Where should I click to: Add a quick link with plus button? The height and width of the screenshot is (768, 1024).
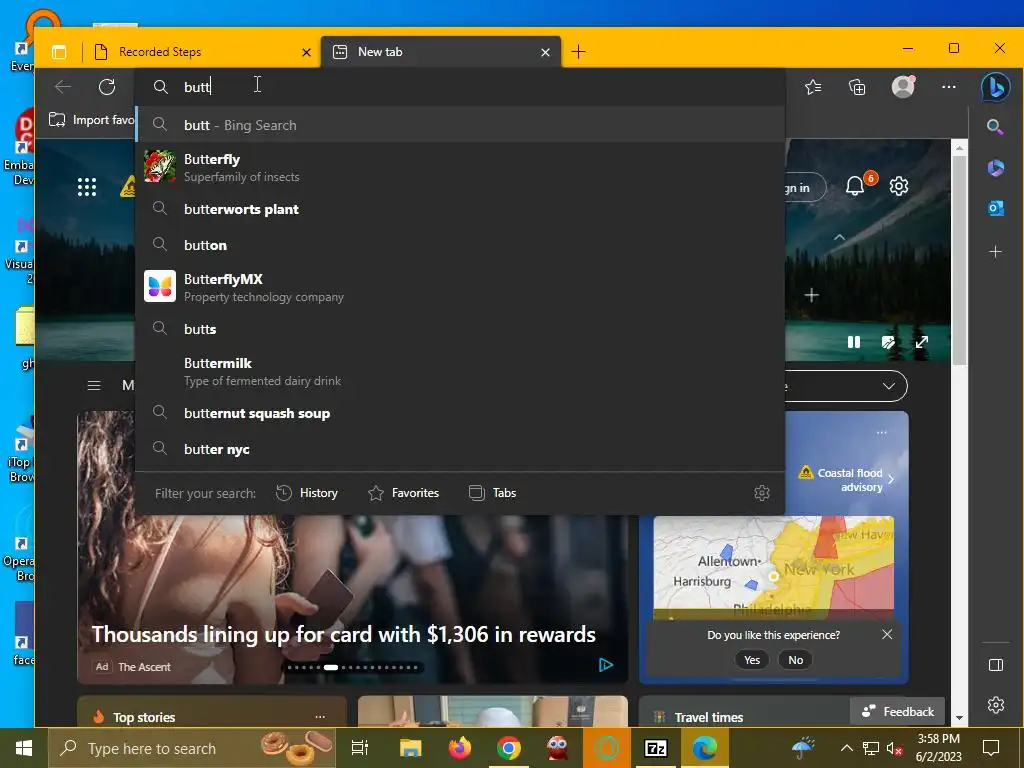click(x=811, y=295)
